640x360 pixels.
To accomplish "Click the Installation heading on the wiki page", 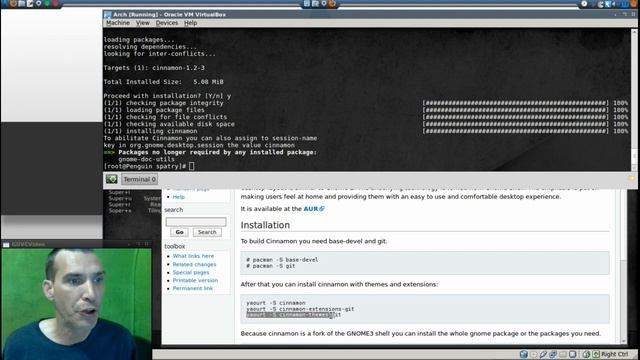I will pyautogui.click(x=265, y=225).
